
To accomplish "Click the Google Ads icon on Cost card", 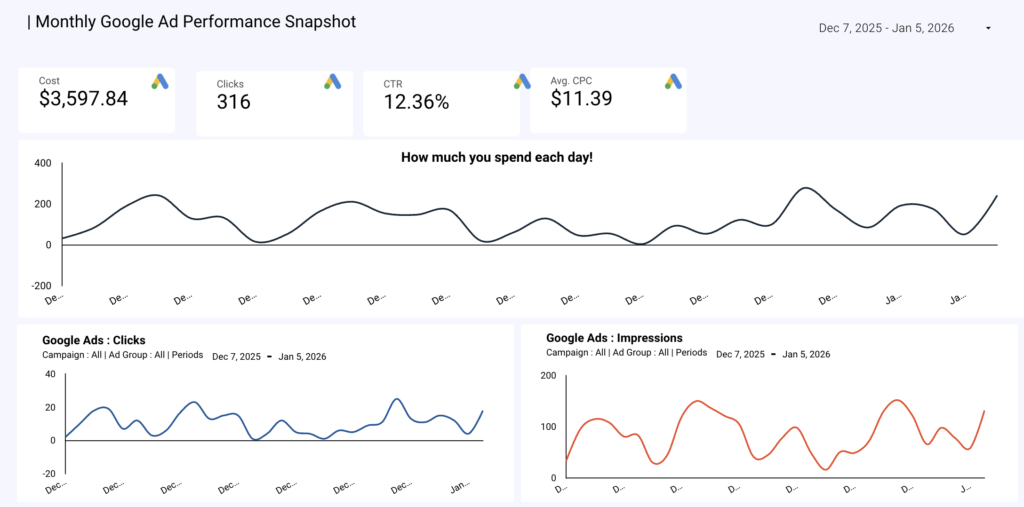I will [160, 81].
